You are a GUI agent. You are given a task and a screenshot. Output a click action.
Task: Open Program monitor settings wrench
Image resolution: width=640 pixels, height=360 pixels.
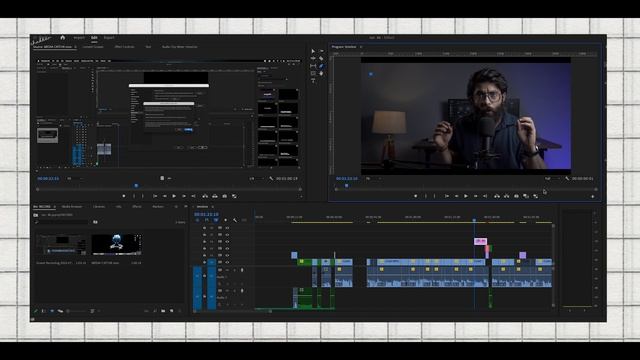(567, 179)
